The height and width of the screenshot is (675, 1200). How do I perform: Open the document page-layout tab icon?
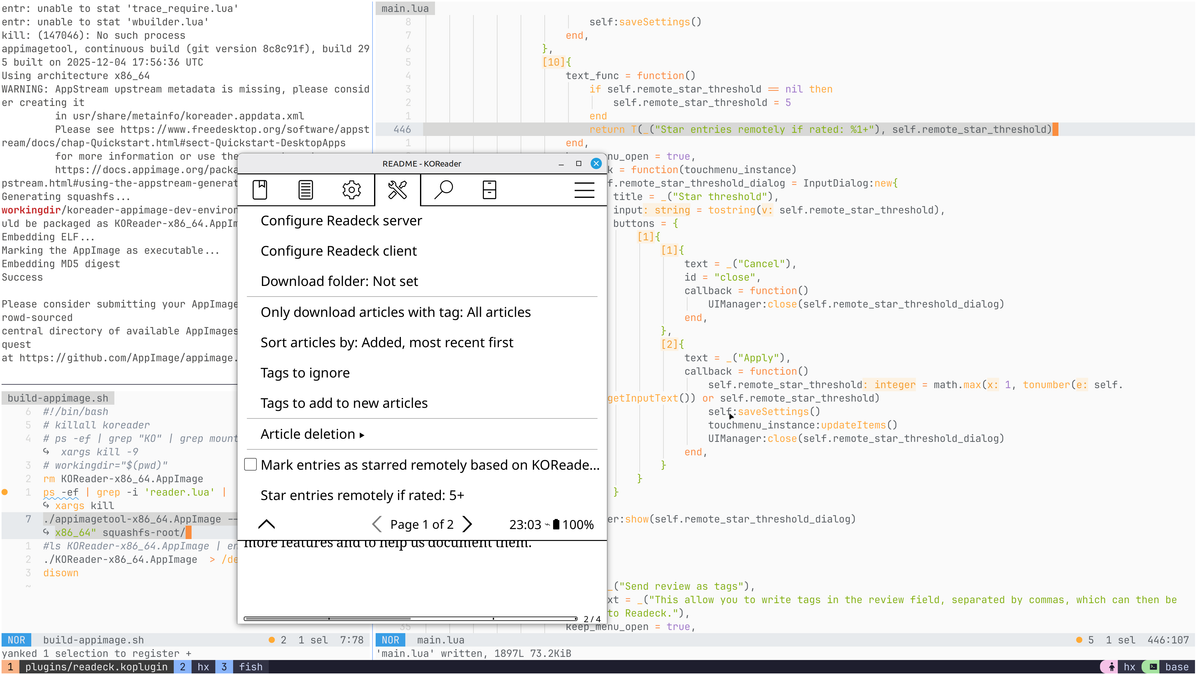tap(306, 190)
